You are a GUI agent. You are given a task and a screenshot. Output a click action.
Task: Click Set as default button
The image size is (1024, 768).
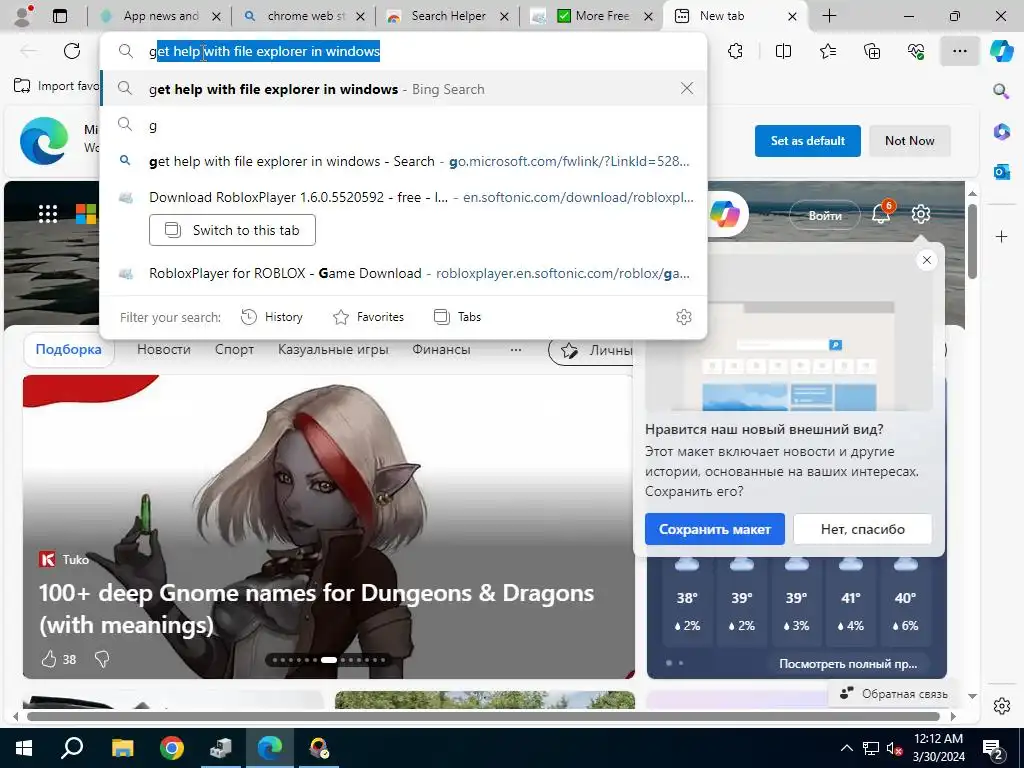click(x=807, y=140)
